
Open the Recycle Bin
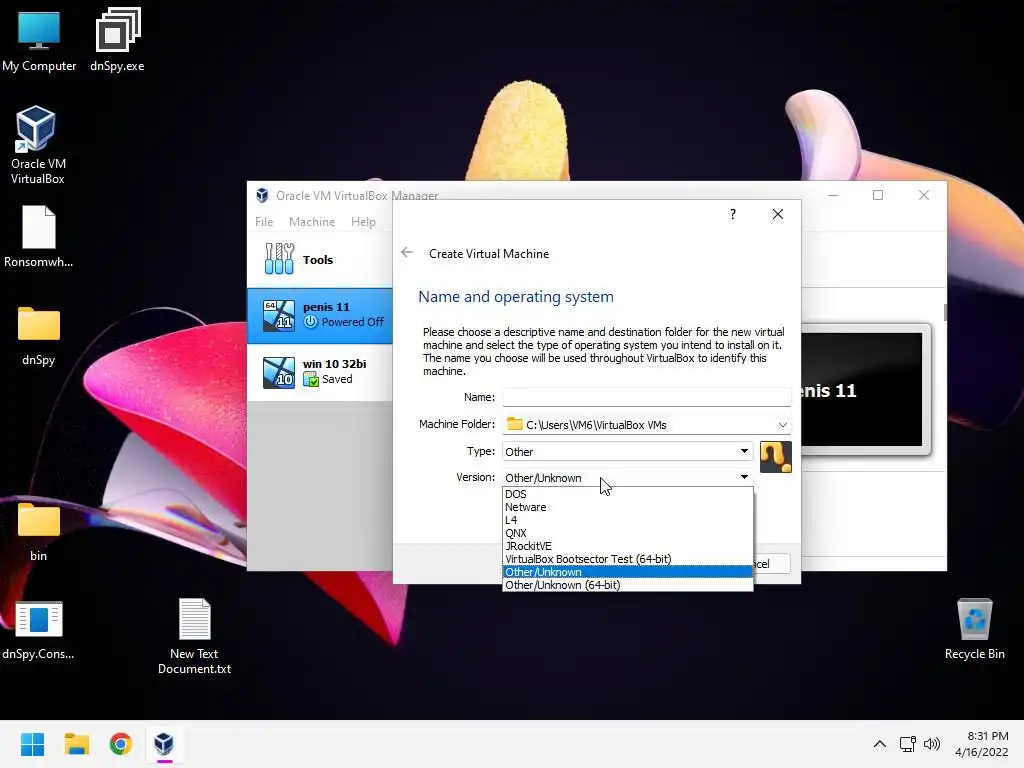tap(974, 629)
